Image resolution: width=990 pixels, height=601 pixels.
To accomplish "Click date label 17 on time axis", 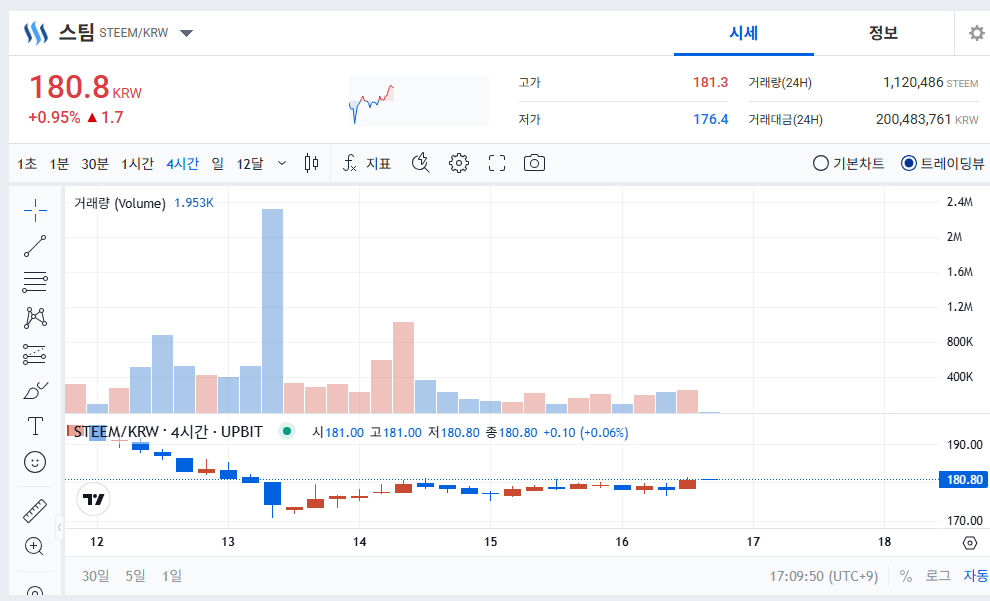I will pyautogui.click(x=753, y=542).
